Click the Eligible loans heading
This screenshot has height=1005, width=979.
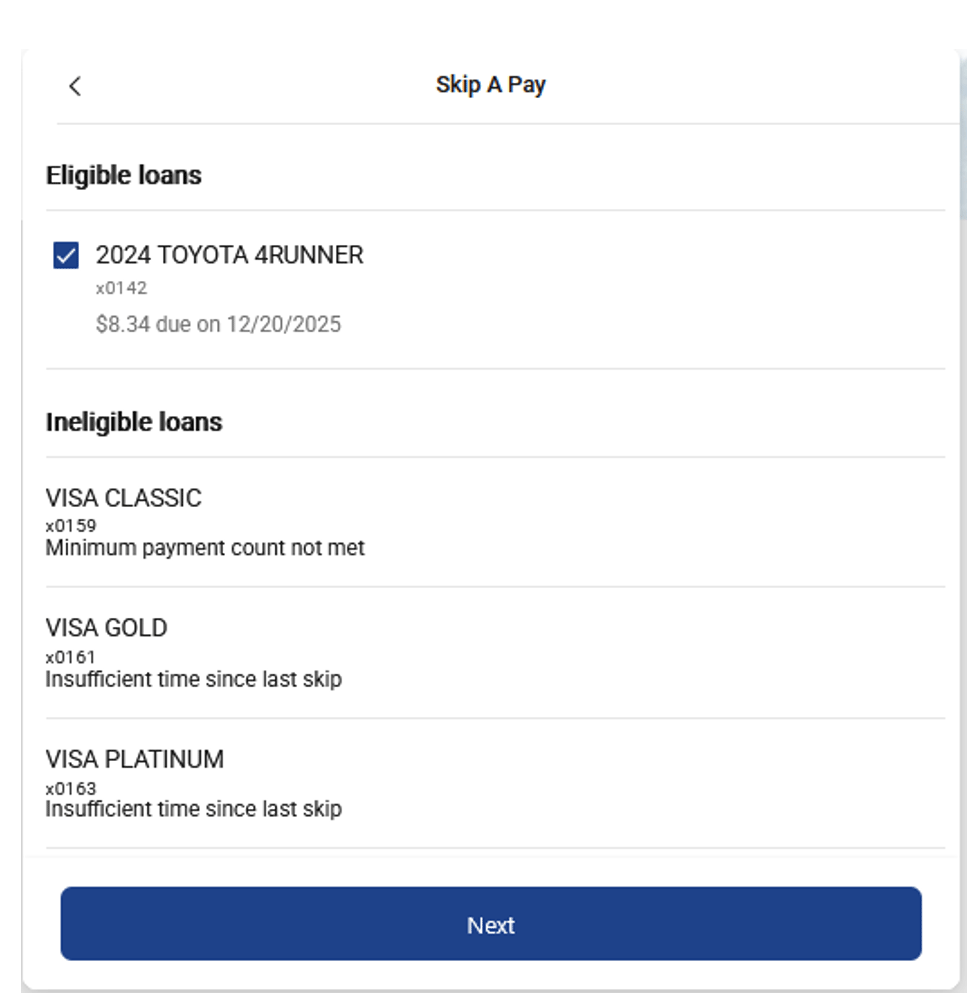coord(123,175)
